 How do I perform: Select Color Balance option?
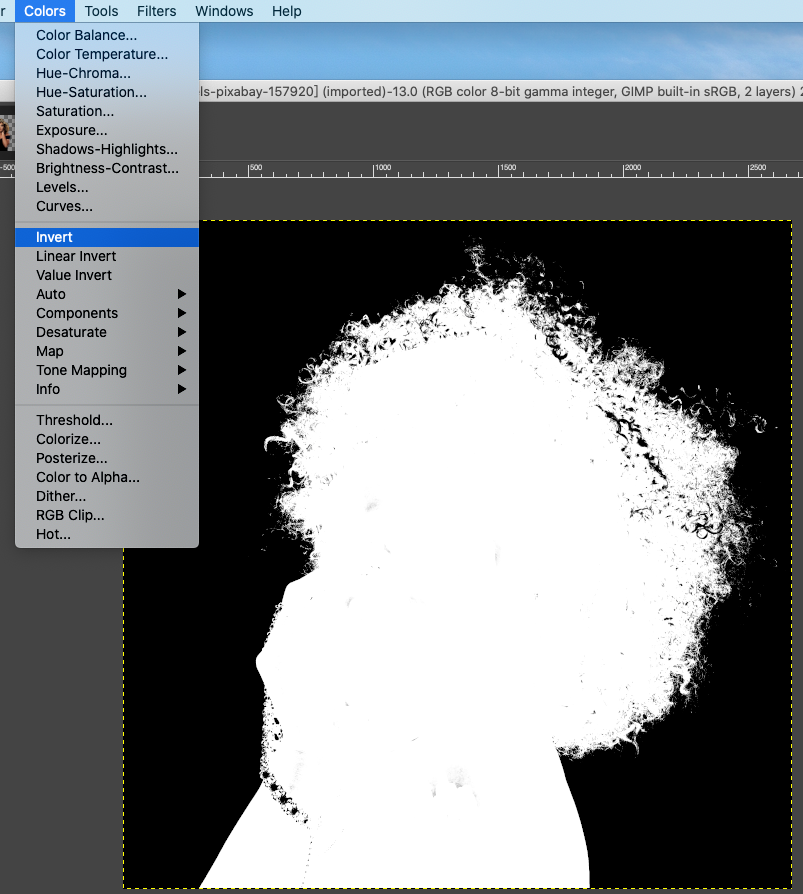(87, 35)
